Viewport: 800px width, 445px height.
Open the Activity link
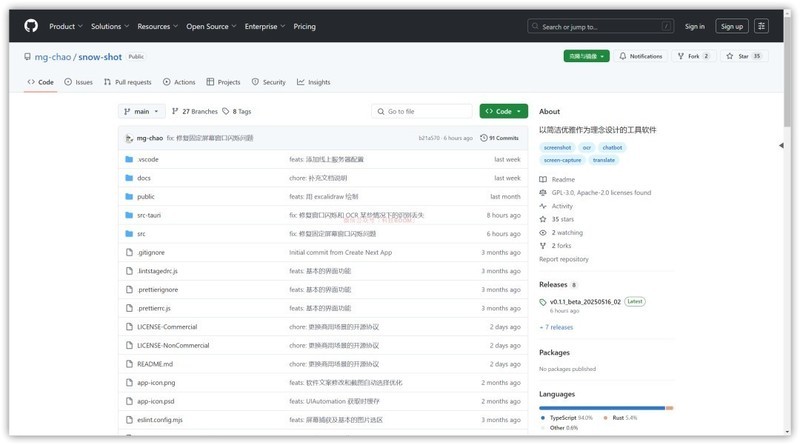tap(556, 206)
